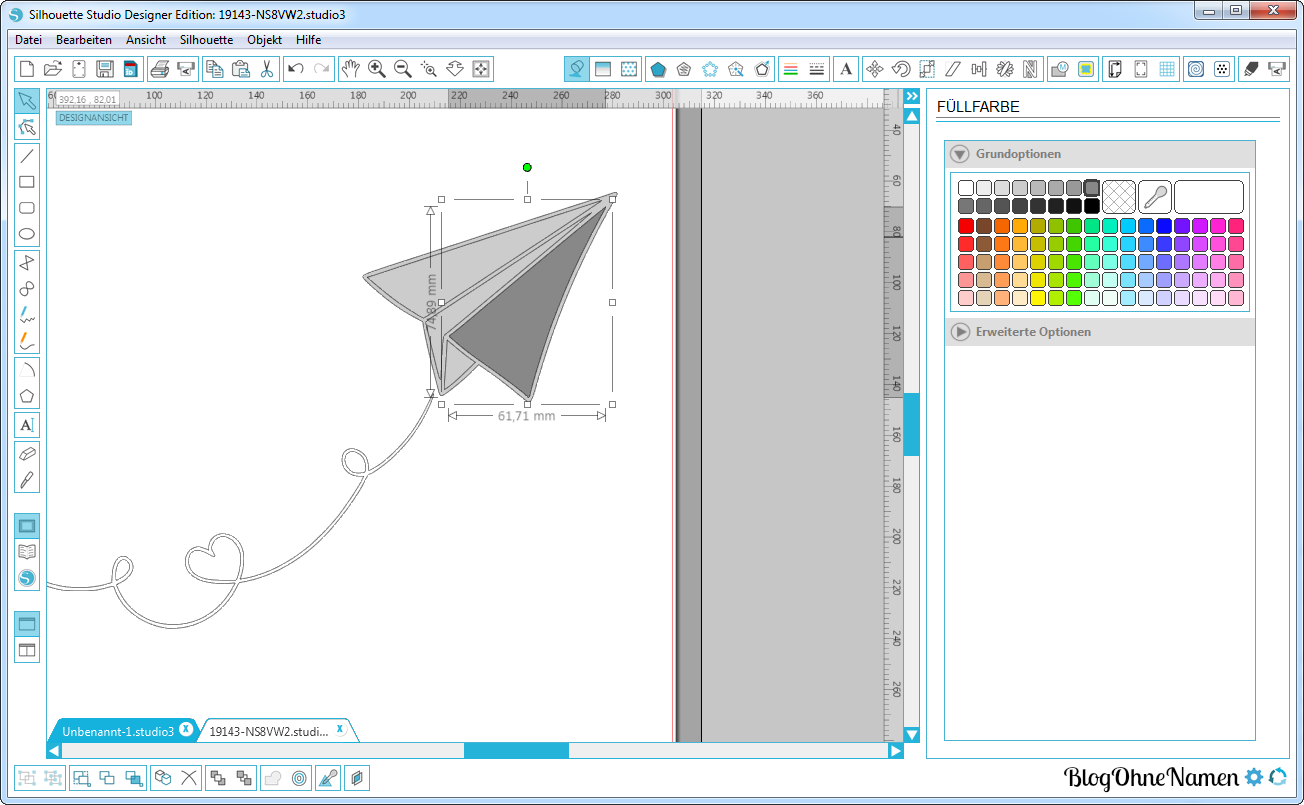The width and height of the screenshot is (1304, 805).
Task: Select the line drawing tool
Action: point(27,155)
